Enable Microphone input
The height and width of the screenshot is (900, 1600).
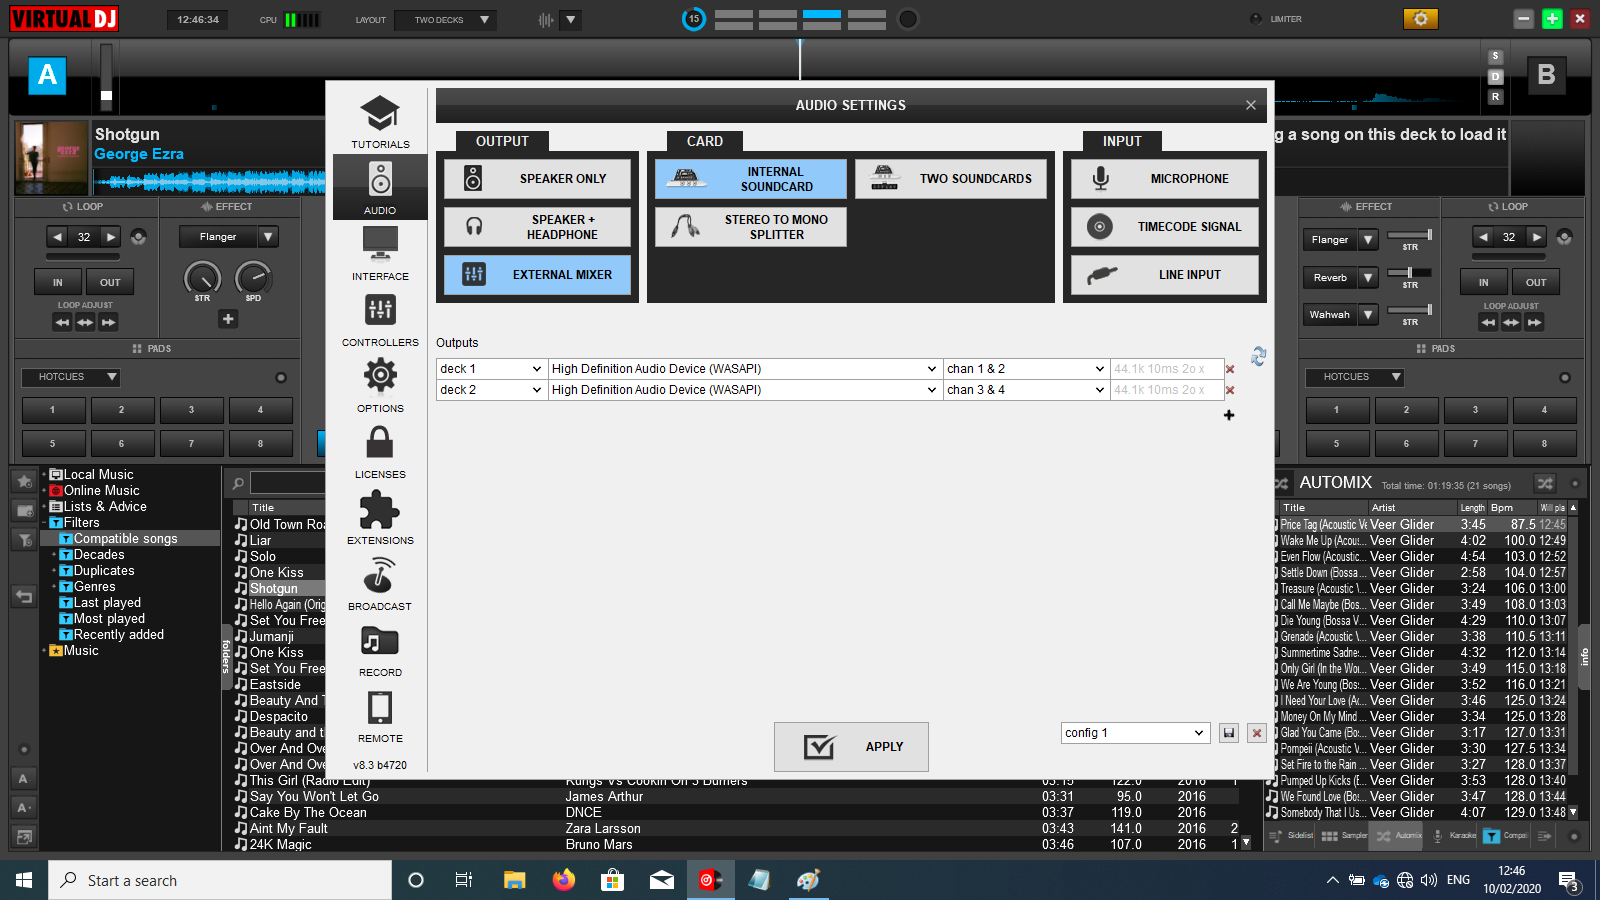click(x=1165, y=179)
